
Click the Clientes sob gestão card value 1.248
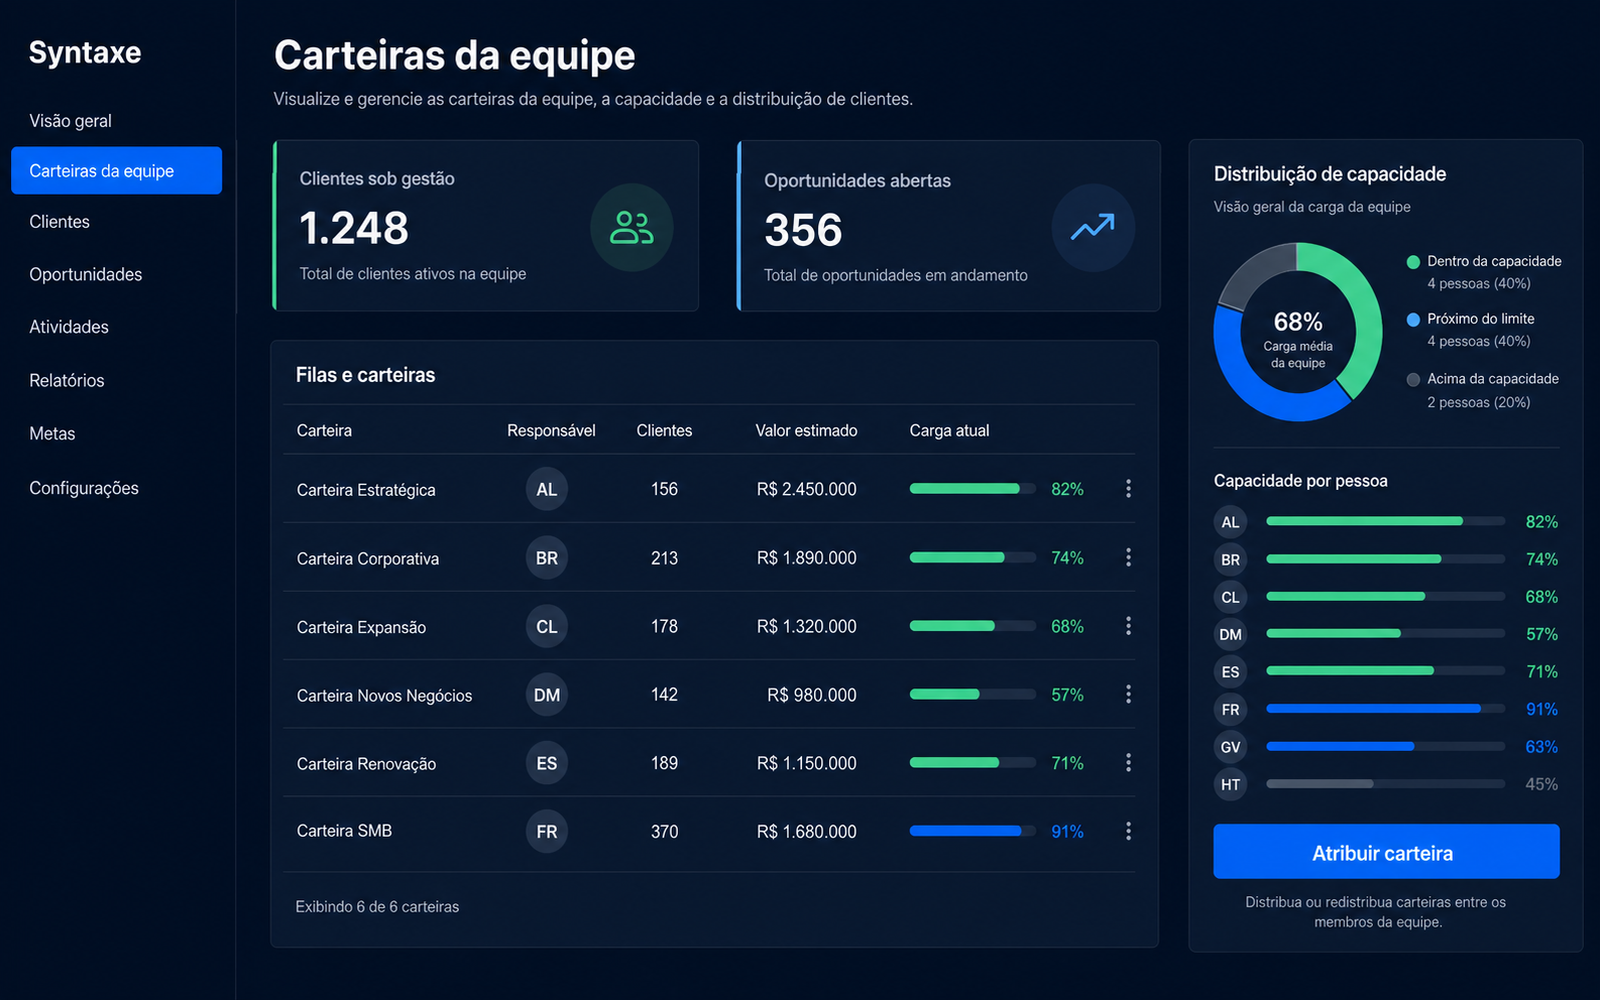tap(354, 228)
